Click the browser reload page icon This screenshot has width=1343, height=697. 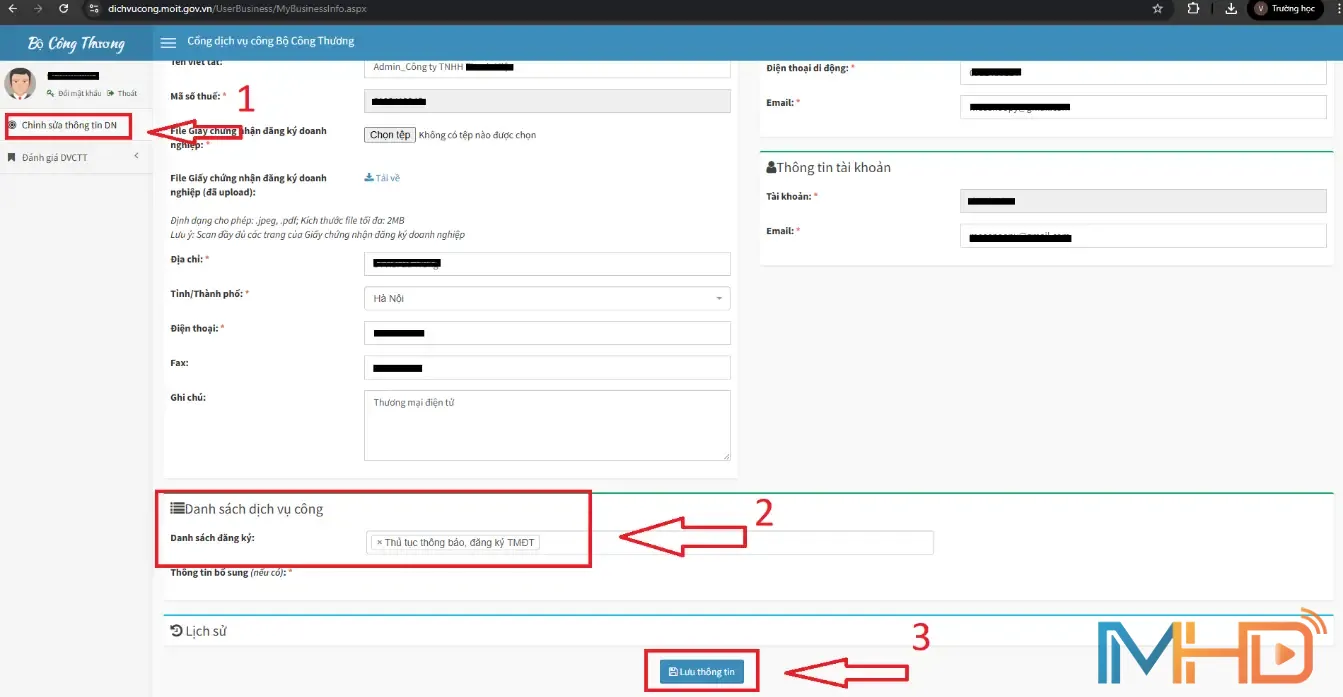63,8
